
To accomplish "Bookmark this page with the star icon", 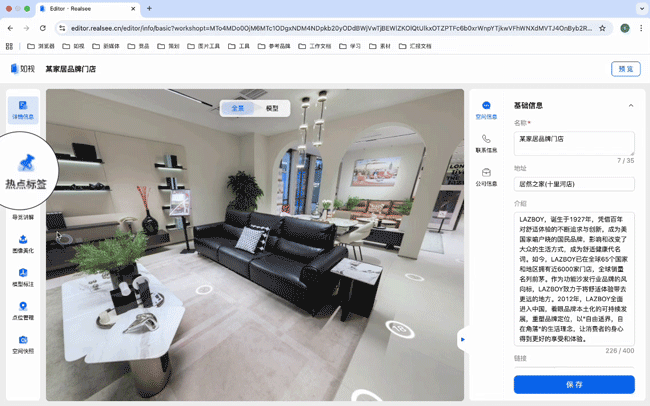I will click(602, 29).
